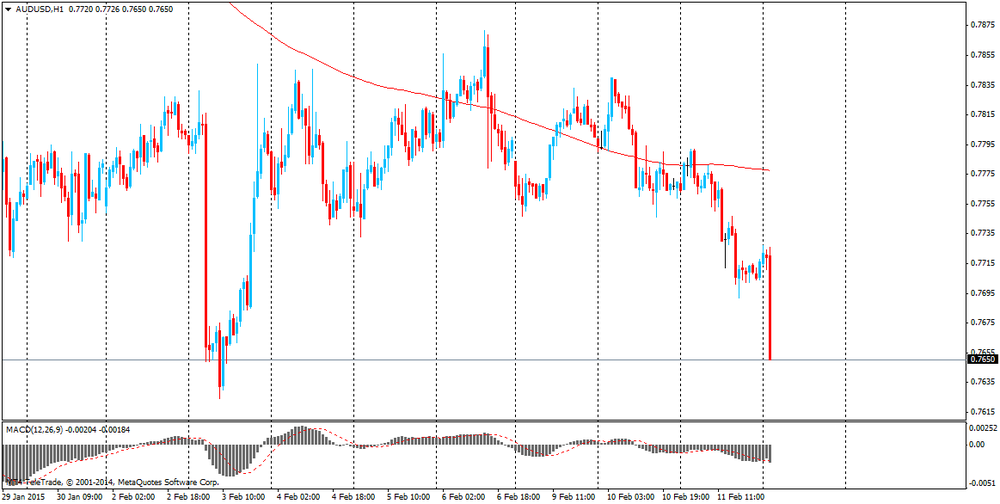The height and width of the screenshot is (504, 1000).
Task: Select the 0.7775 price axis label
Action: click(984, 174)
